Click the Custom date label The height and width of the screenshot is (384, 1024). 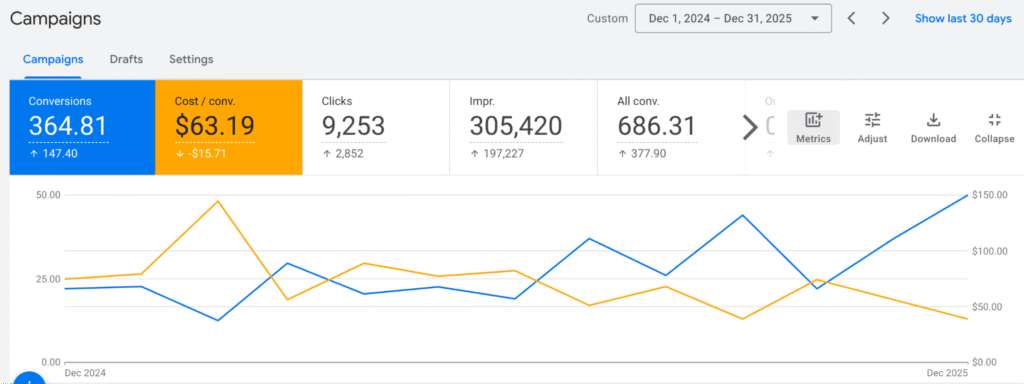tap(607, 18)
